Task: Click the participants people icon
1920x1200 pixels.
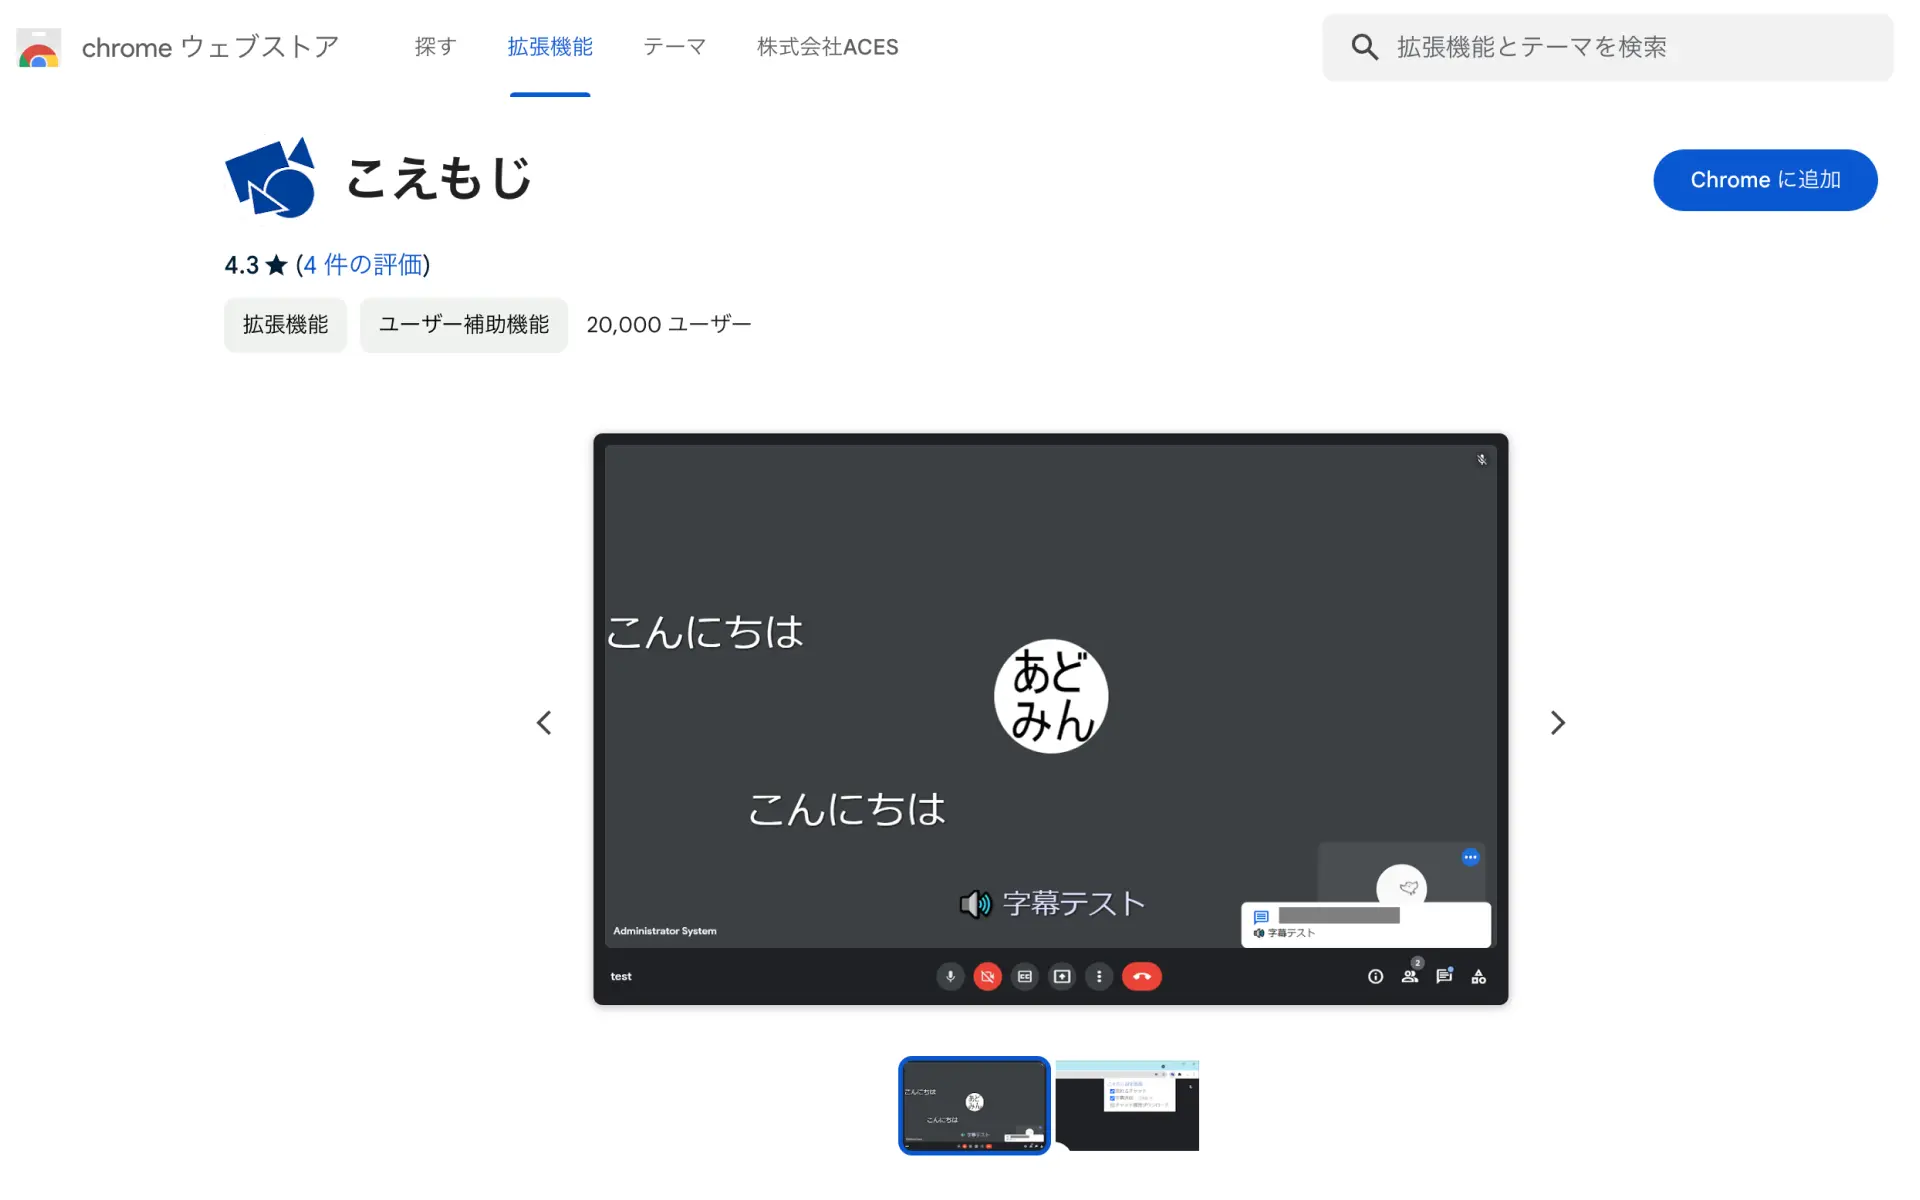Action: (x=1410, y=976)
